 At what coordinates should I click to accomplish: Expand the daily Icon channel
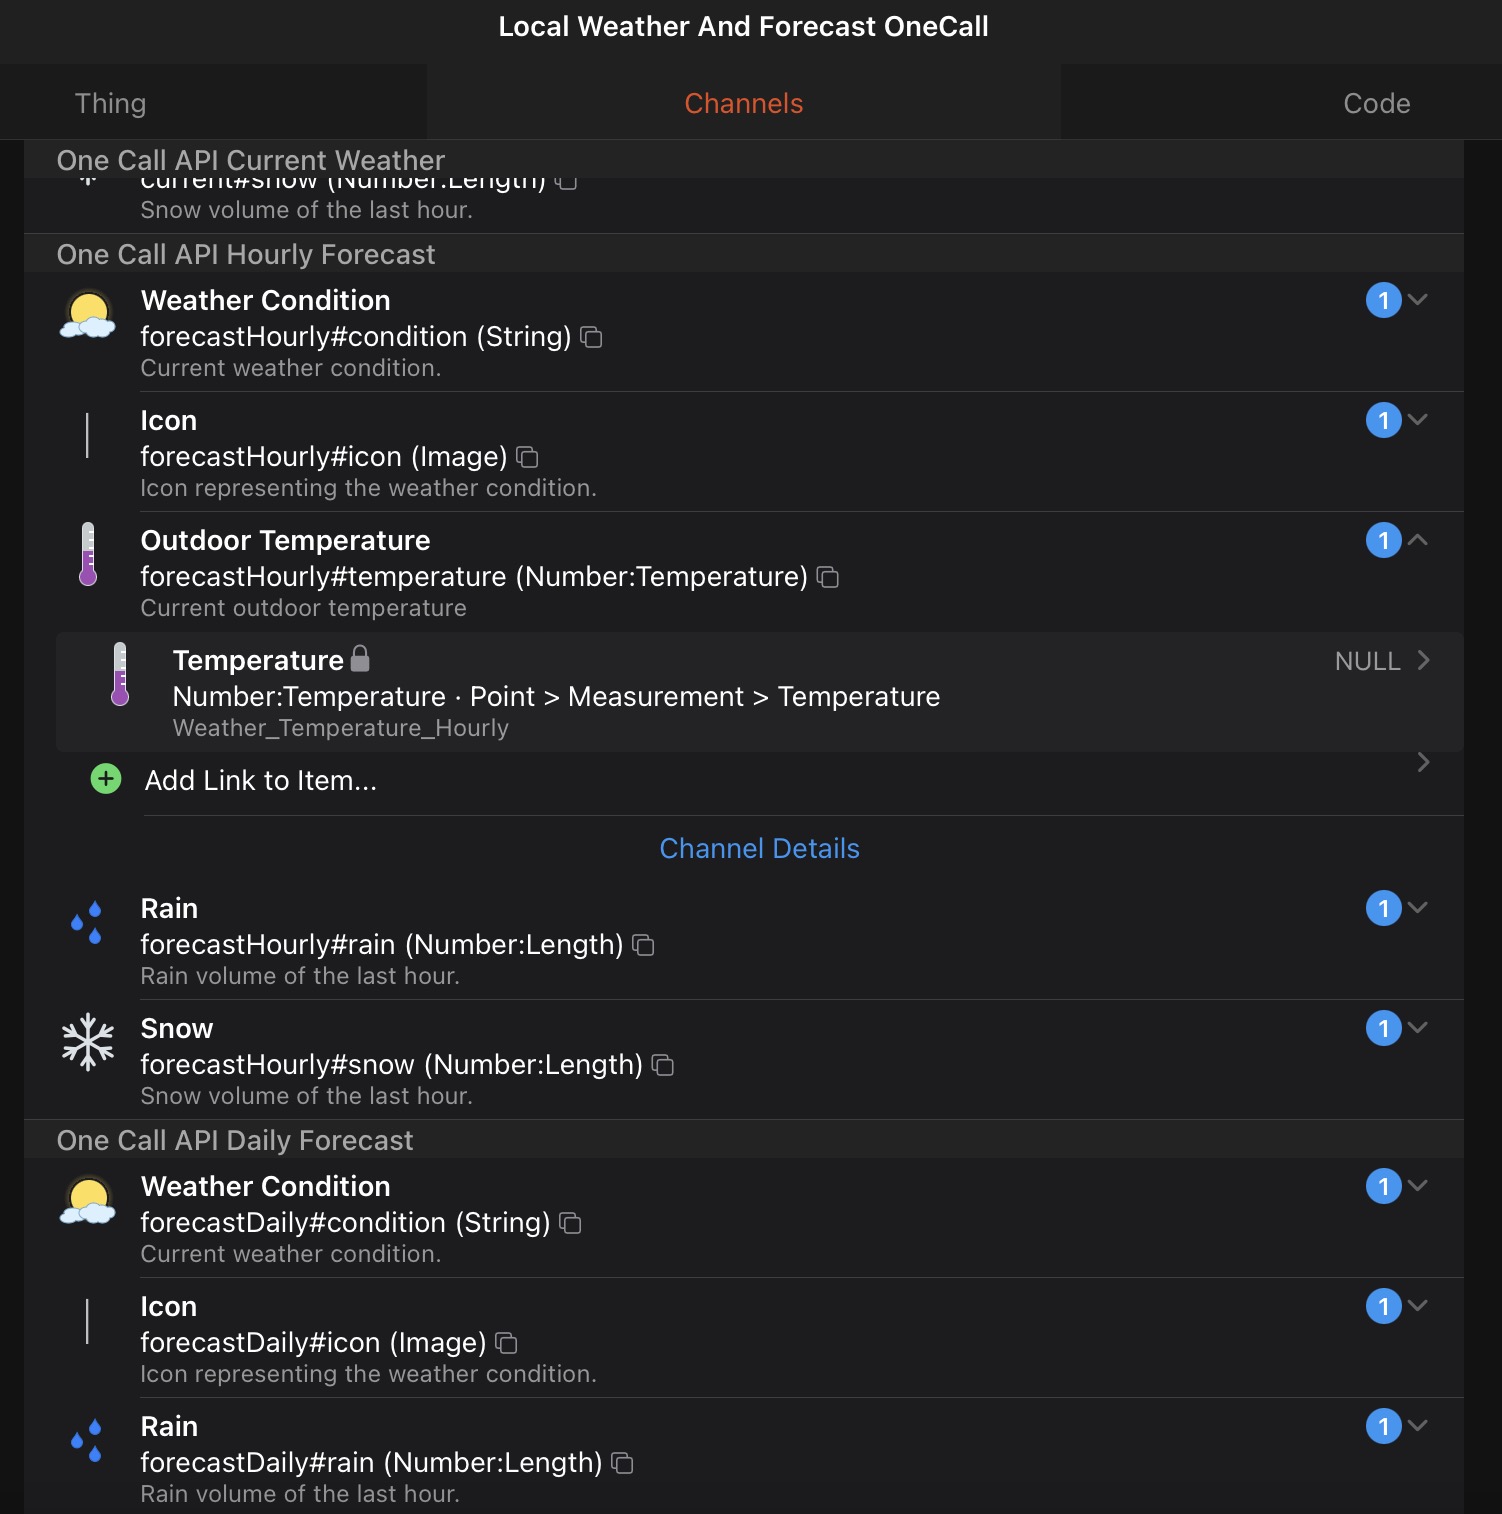pos(1418,1306)
